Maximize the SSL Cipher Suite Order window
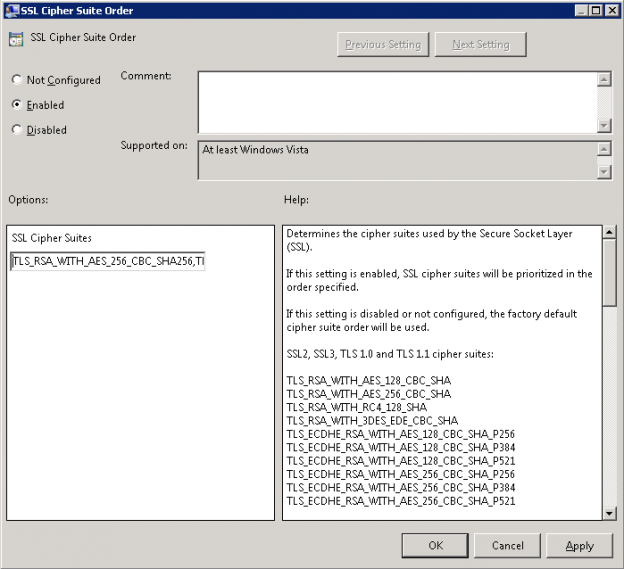The height and width of the screenshot is (569, 624). [x=596, y=10]
